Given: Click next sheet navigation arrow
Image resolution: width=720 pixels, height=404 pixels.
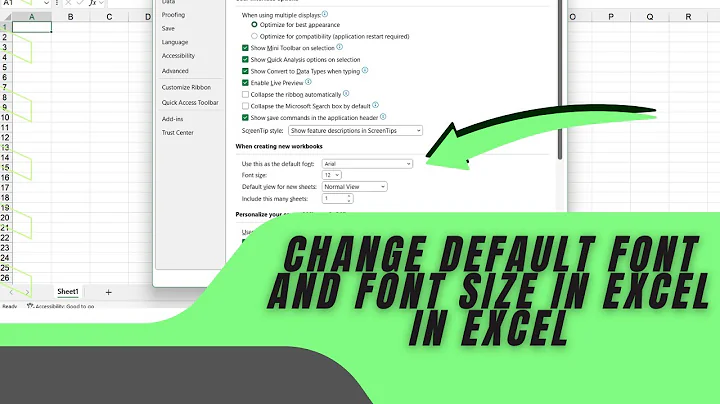Looking at the screenshot, I should click(27, 292).
